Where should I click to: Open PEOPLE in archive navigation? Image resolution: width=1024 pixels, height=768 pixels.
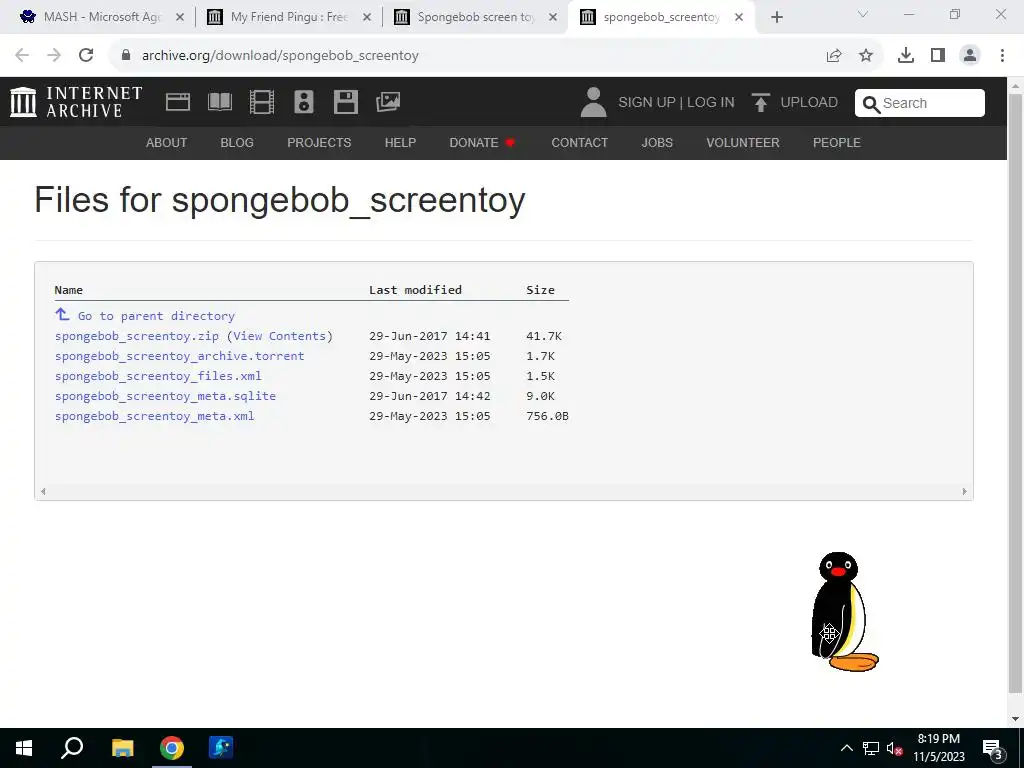pos(837,142)
